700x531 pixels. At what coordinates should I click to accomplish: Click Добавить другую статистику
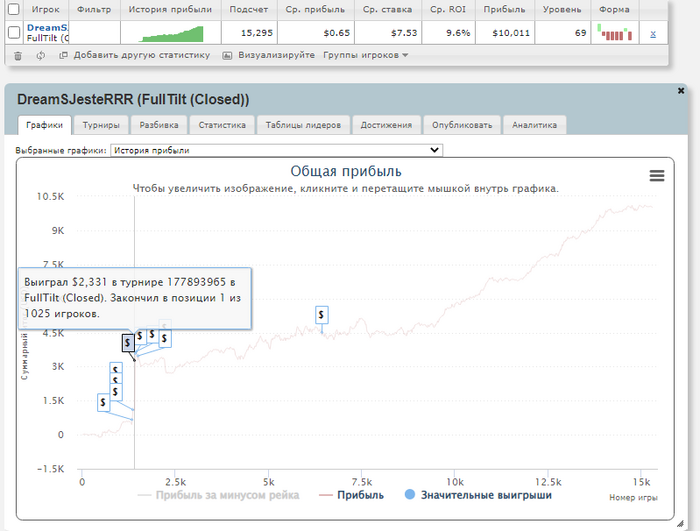pos(134,55)
